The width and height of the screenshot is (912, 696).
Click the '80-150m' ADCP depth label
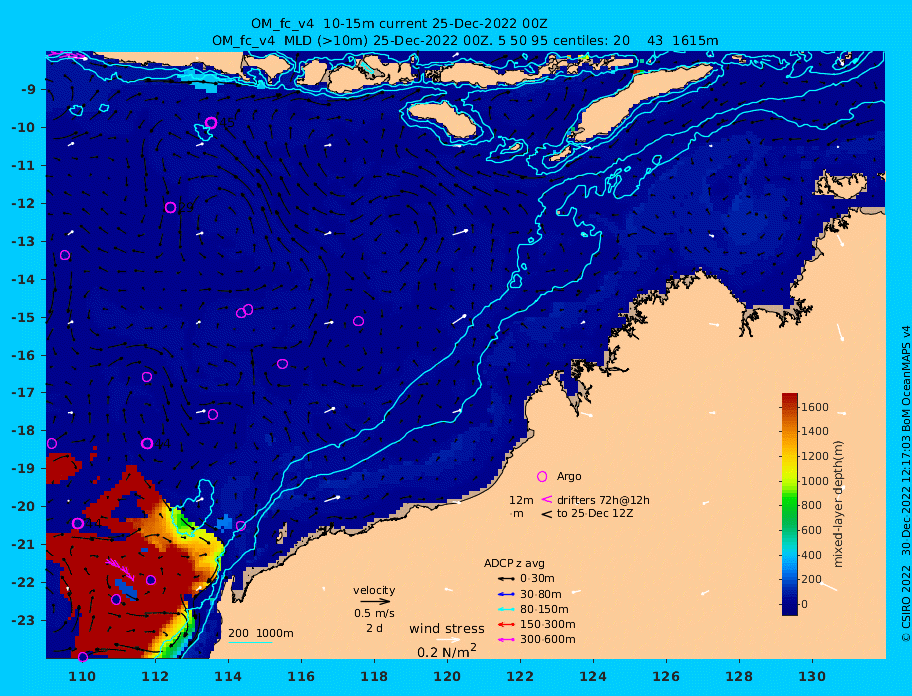[x=544, y=609]
